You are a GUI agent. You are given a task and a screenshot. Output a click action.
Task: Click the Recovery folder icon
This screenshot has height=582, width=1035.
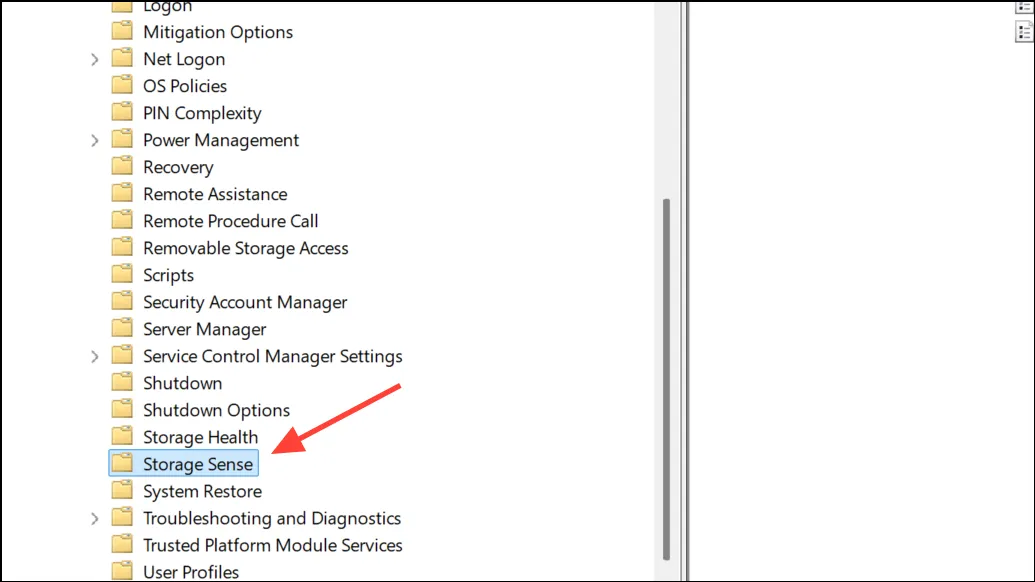(122, 166)
